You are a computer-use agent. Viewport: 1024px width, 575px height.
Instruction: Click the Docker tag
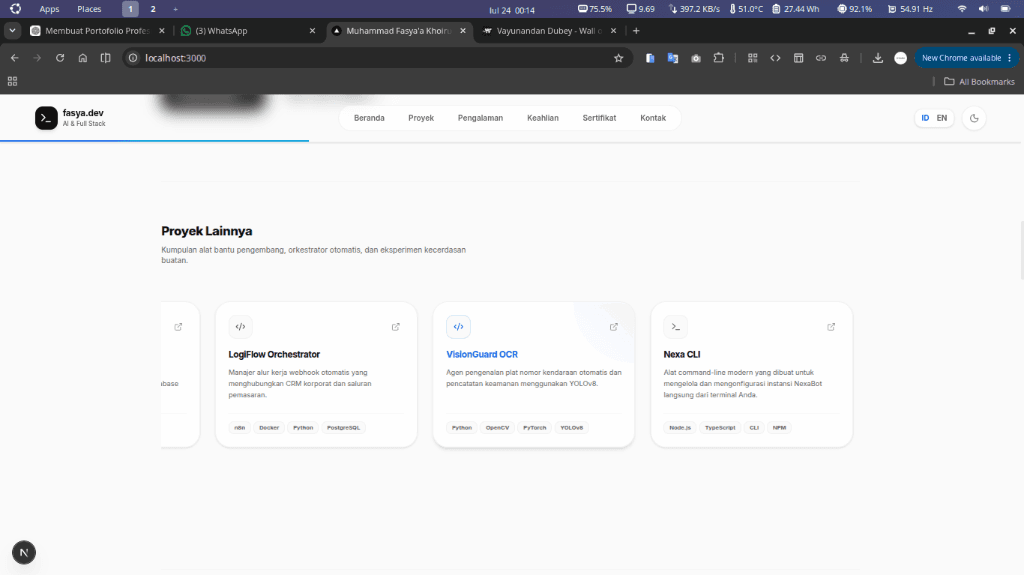point(269,428)
